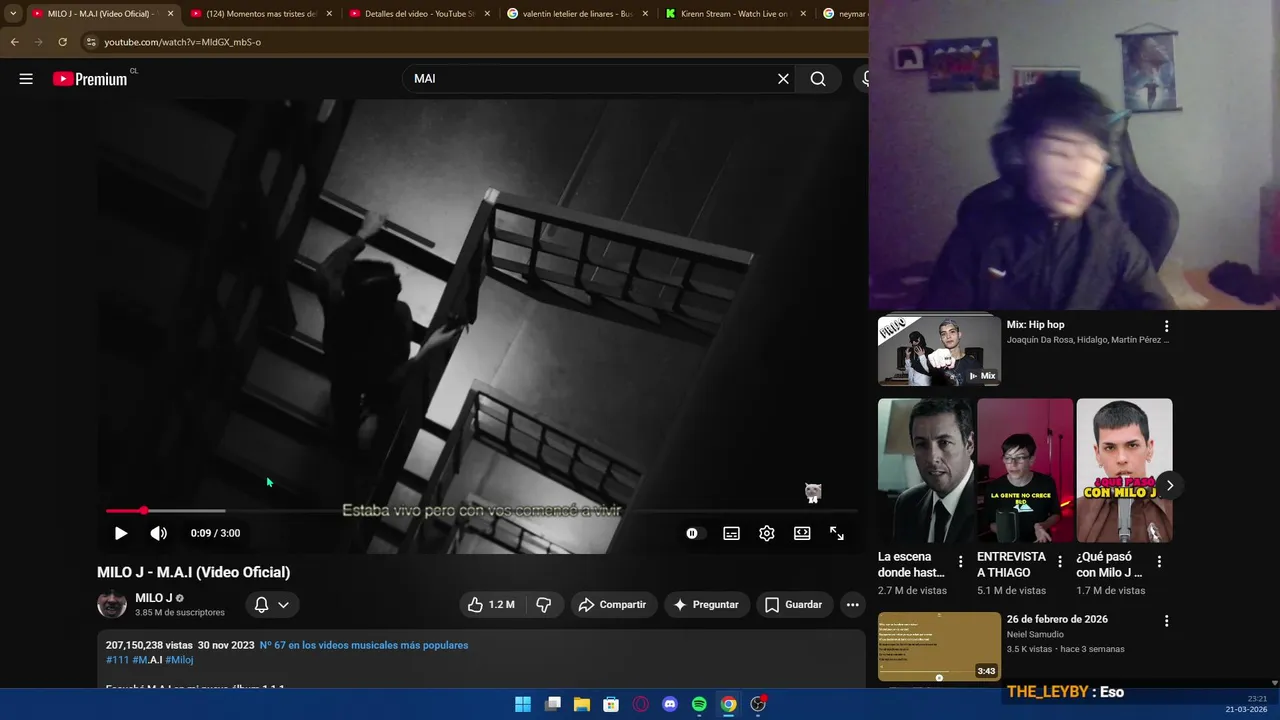Open Nº 67 en los videos musicales link
The image size is (1280, 720).
pos(364,645)
